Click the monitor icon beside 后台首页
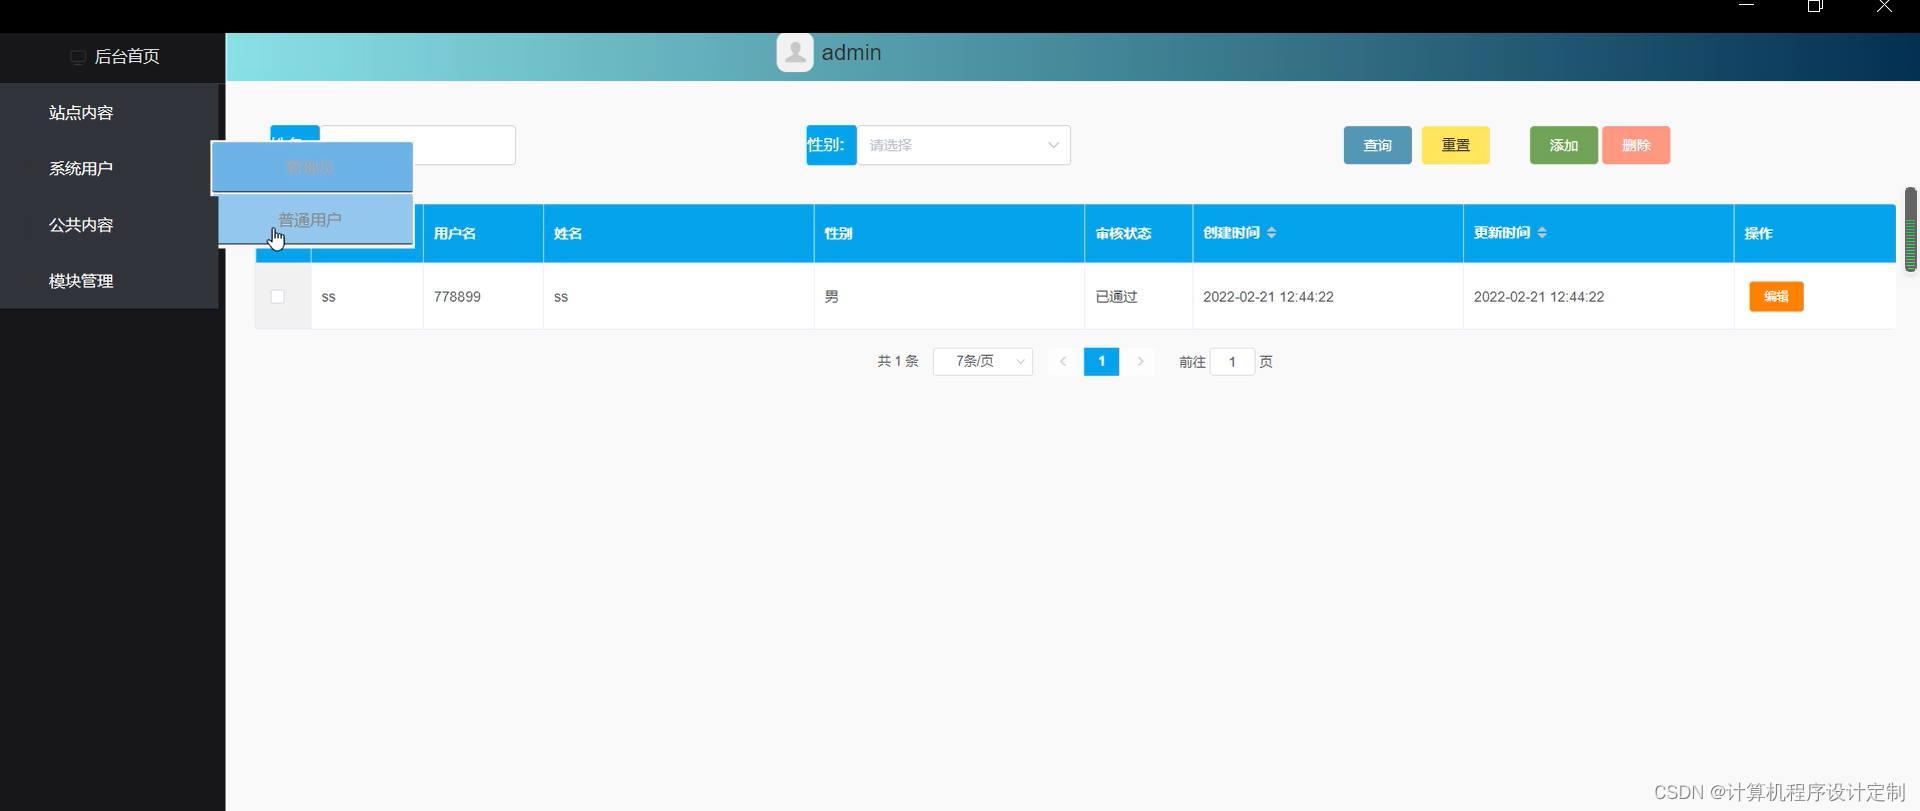1920x811 pixels. [78, 57]
